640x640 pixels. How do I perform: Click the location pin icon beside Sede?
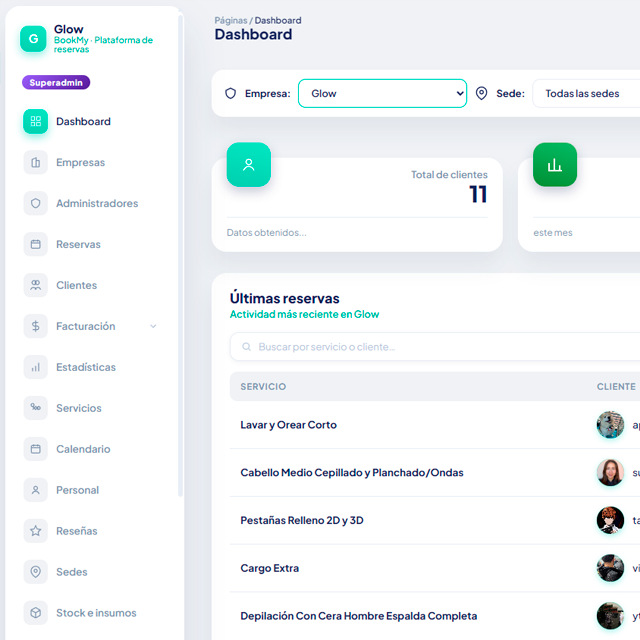point(482,93)
